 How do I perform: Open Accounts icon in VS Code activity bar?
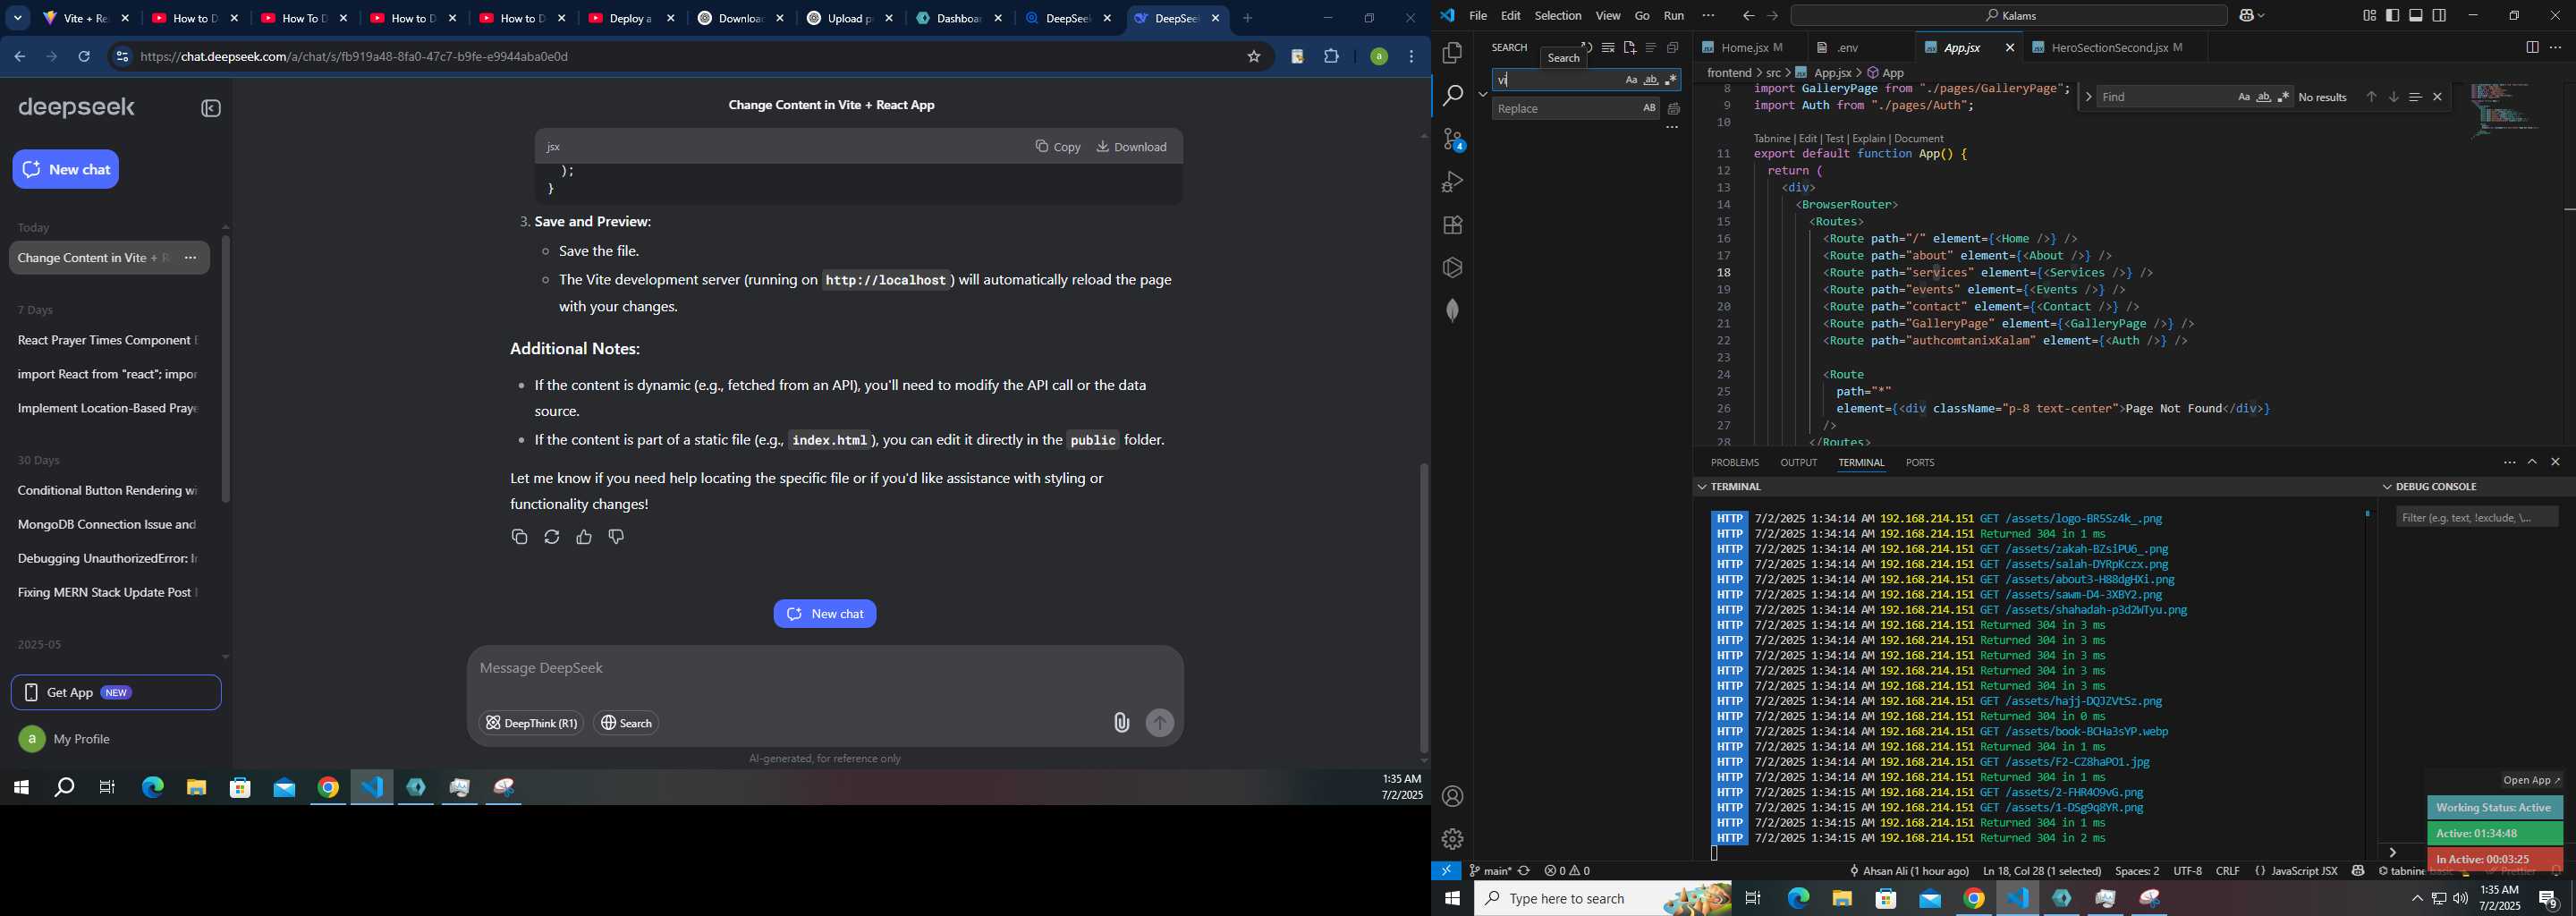pyautogui.click(x=1452, y=797)
